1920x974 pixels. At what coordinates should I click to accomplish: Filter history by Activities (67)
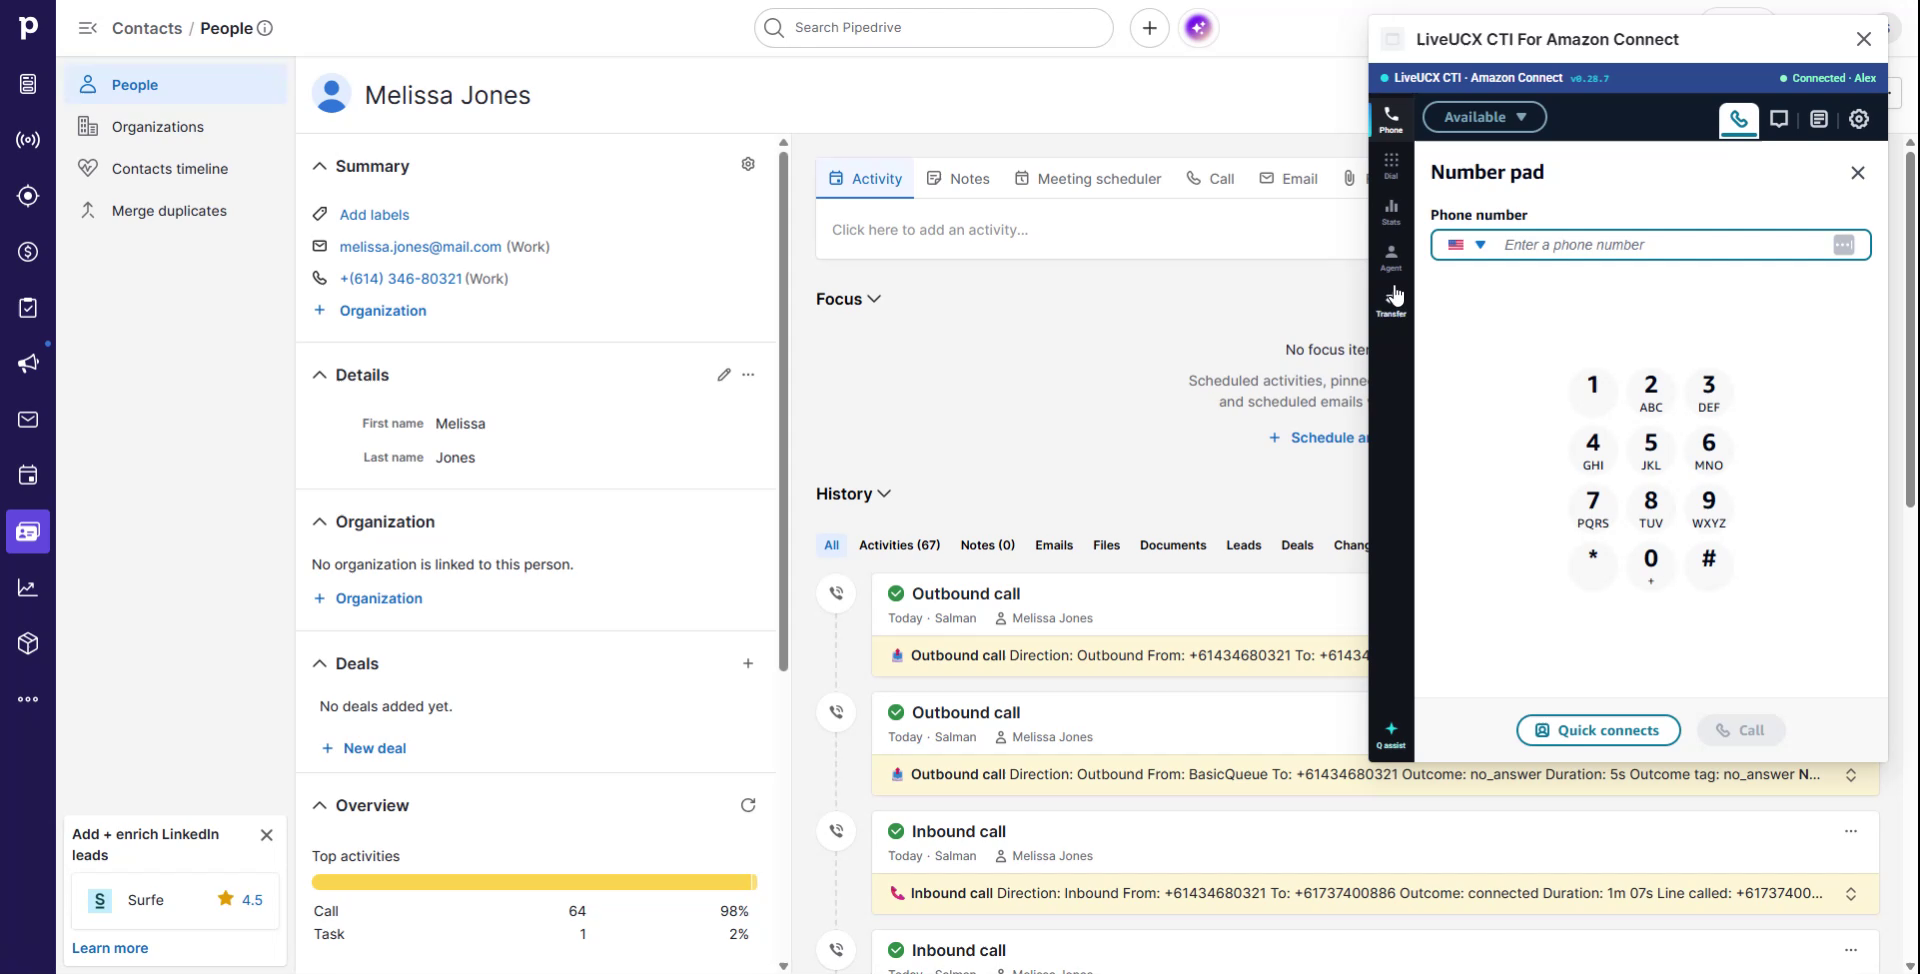(899, 545)
